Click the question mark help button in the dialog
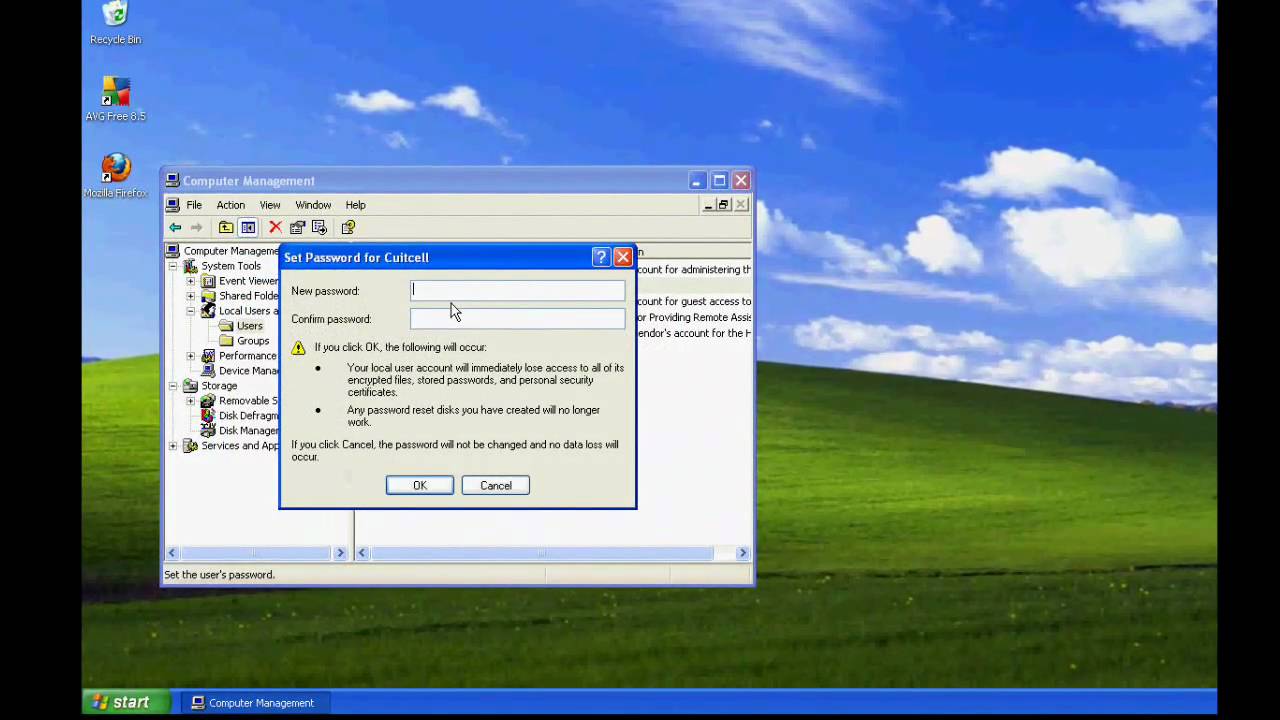 (x=601, y=257)
